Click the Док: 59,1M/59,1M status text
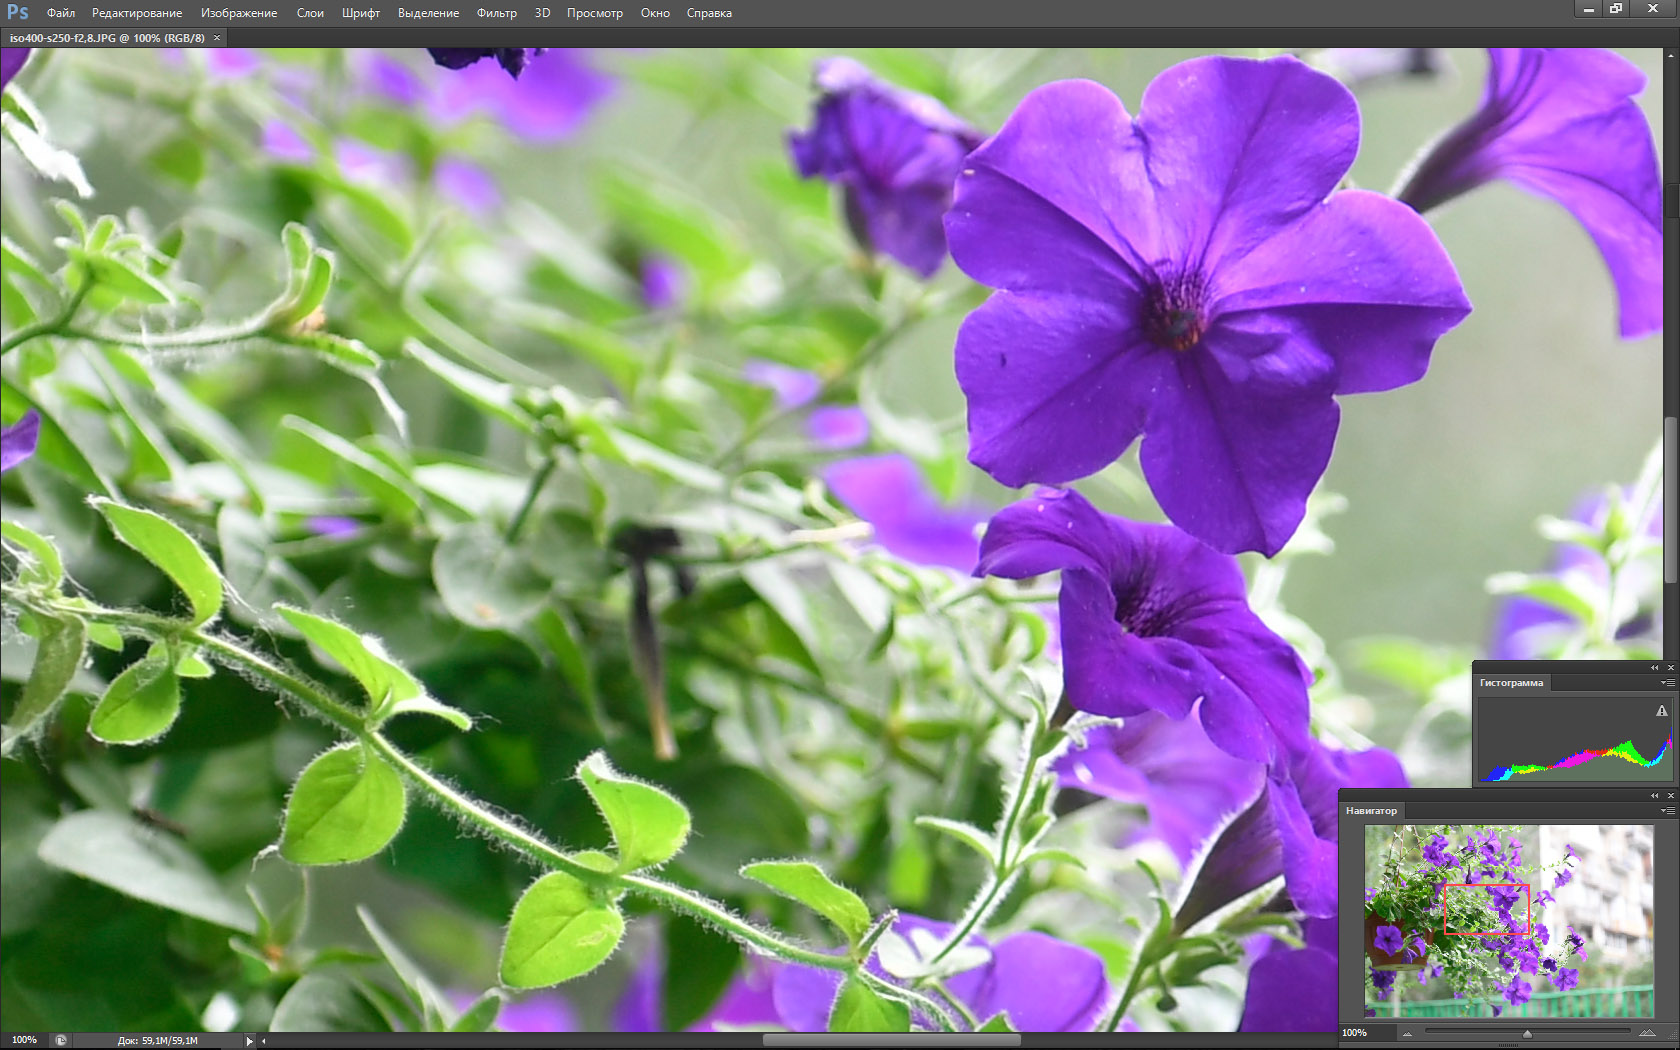 click(x=158, y=1041)
